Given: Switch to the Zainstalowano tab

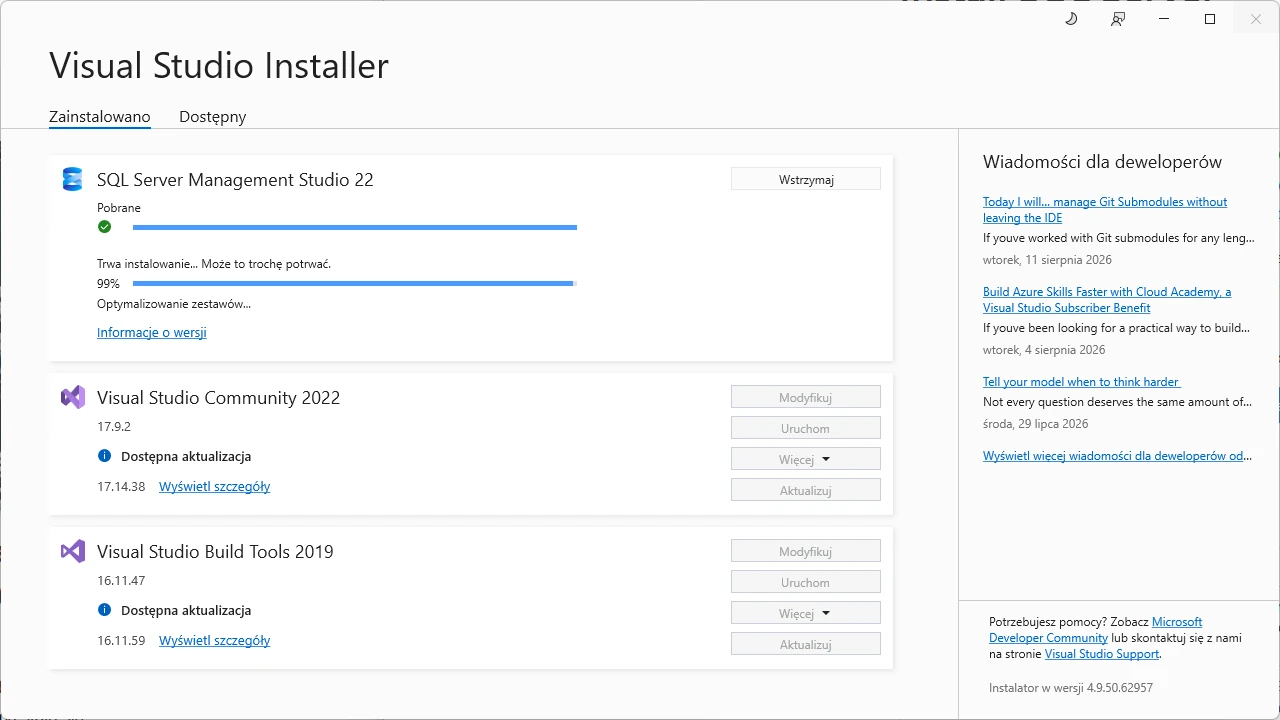Looking at the screenshot, I should click(x=100, y=117).
